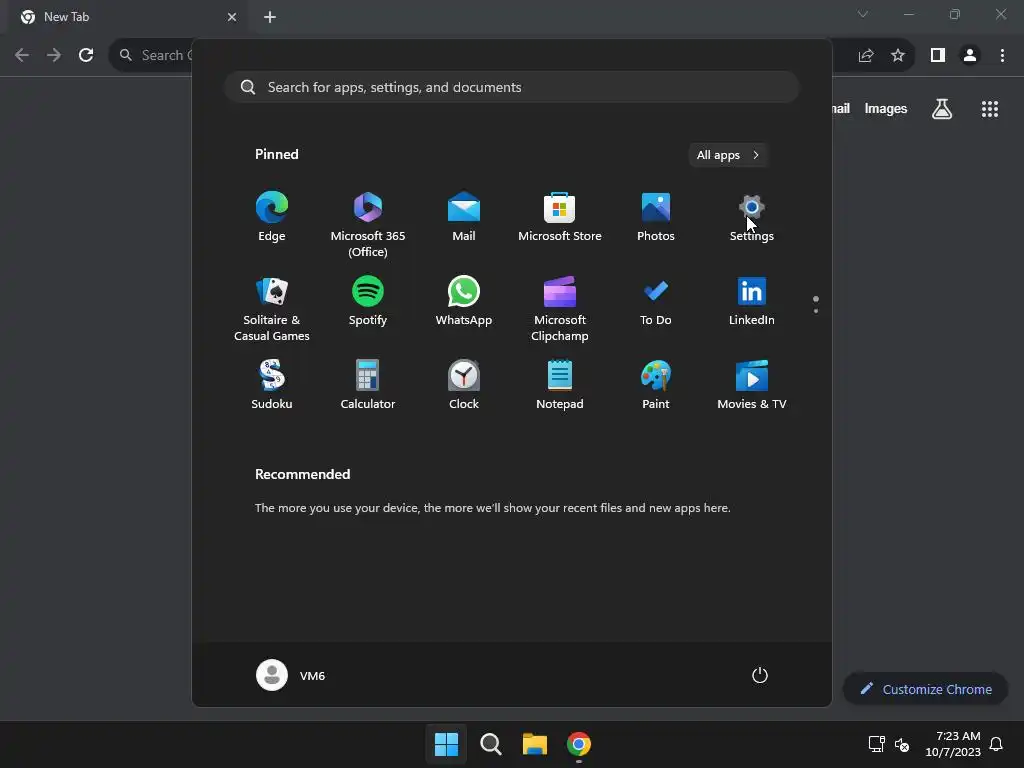Screen dimensions: 1024x768
Task: Launch Solitaire & Casual Games
Action: (x=272, y=308)
